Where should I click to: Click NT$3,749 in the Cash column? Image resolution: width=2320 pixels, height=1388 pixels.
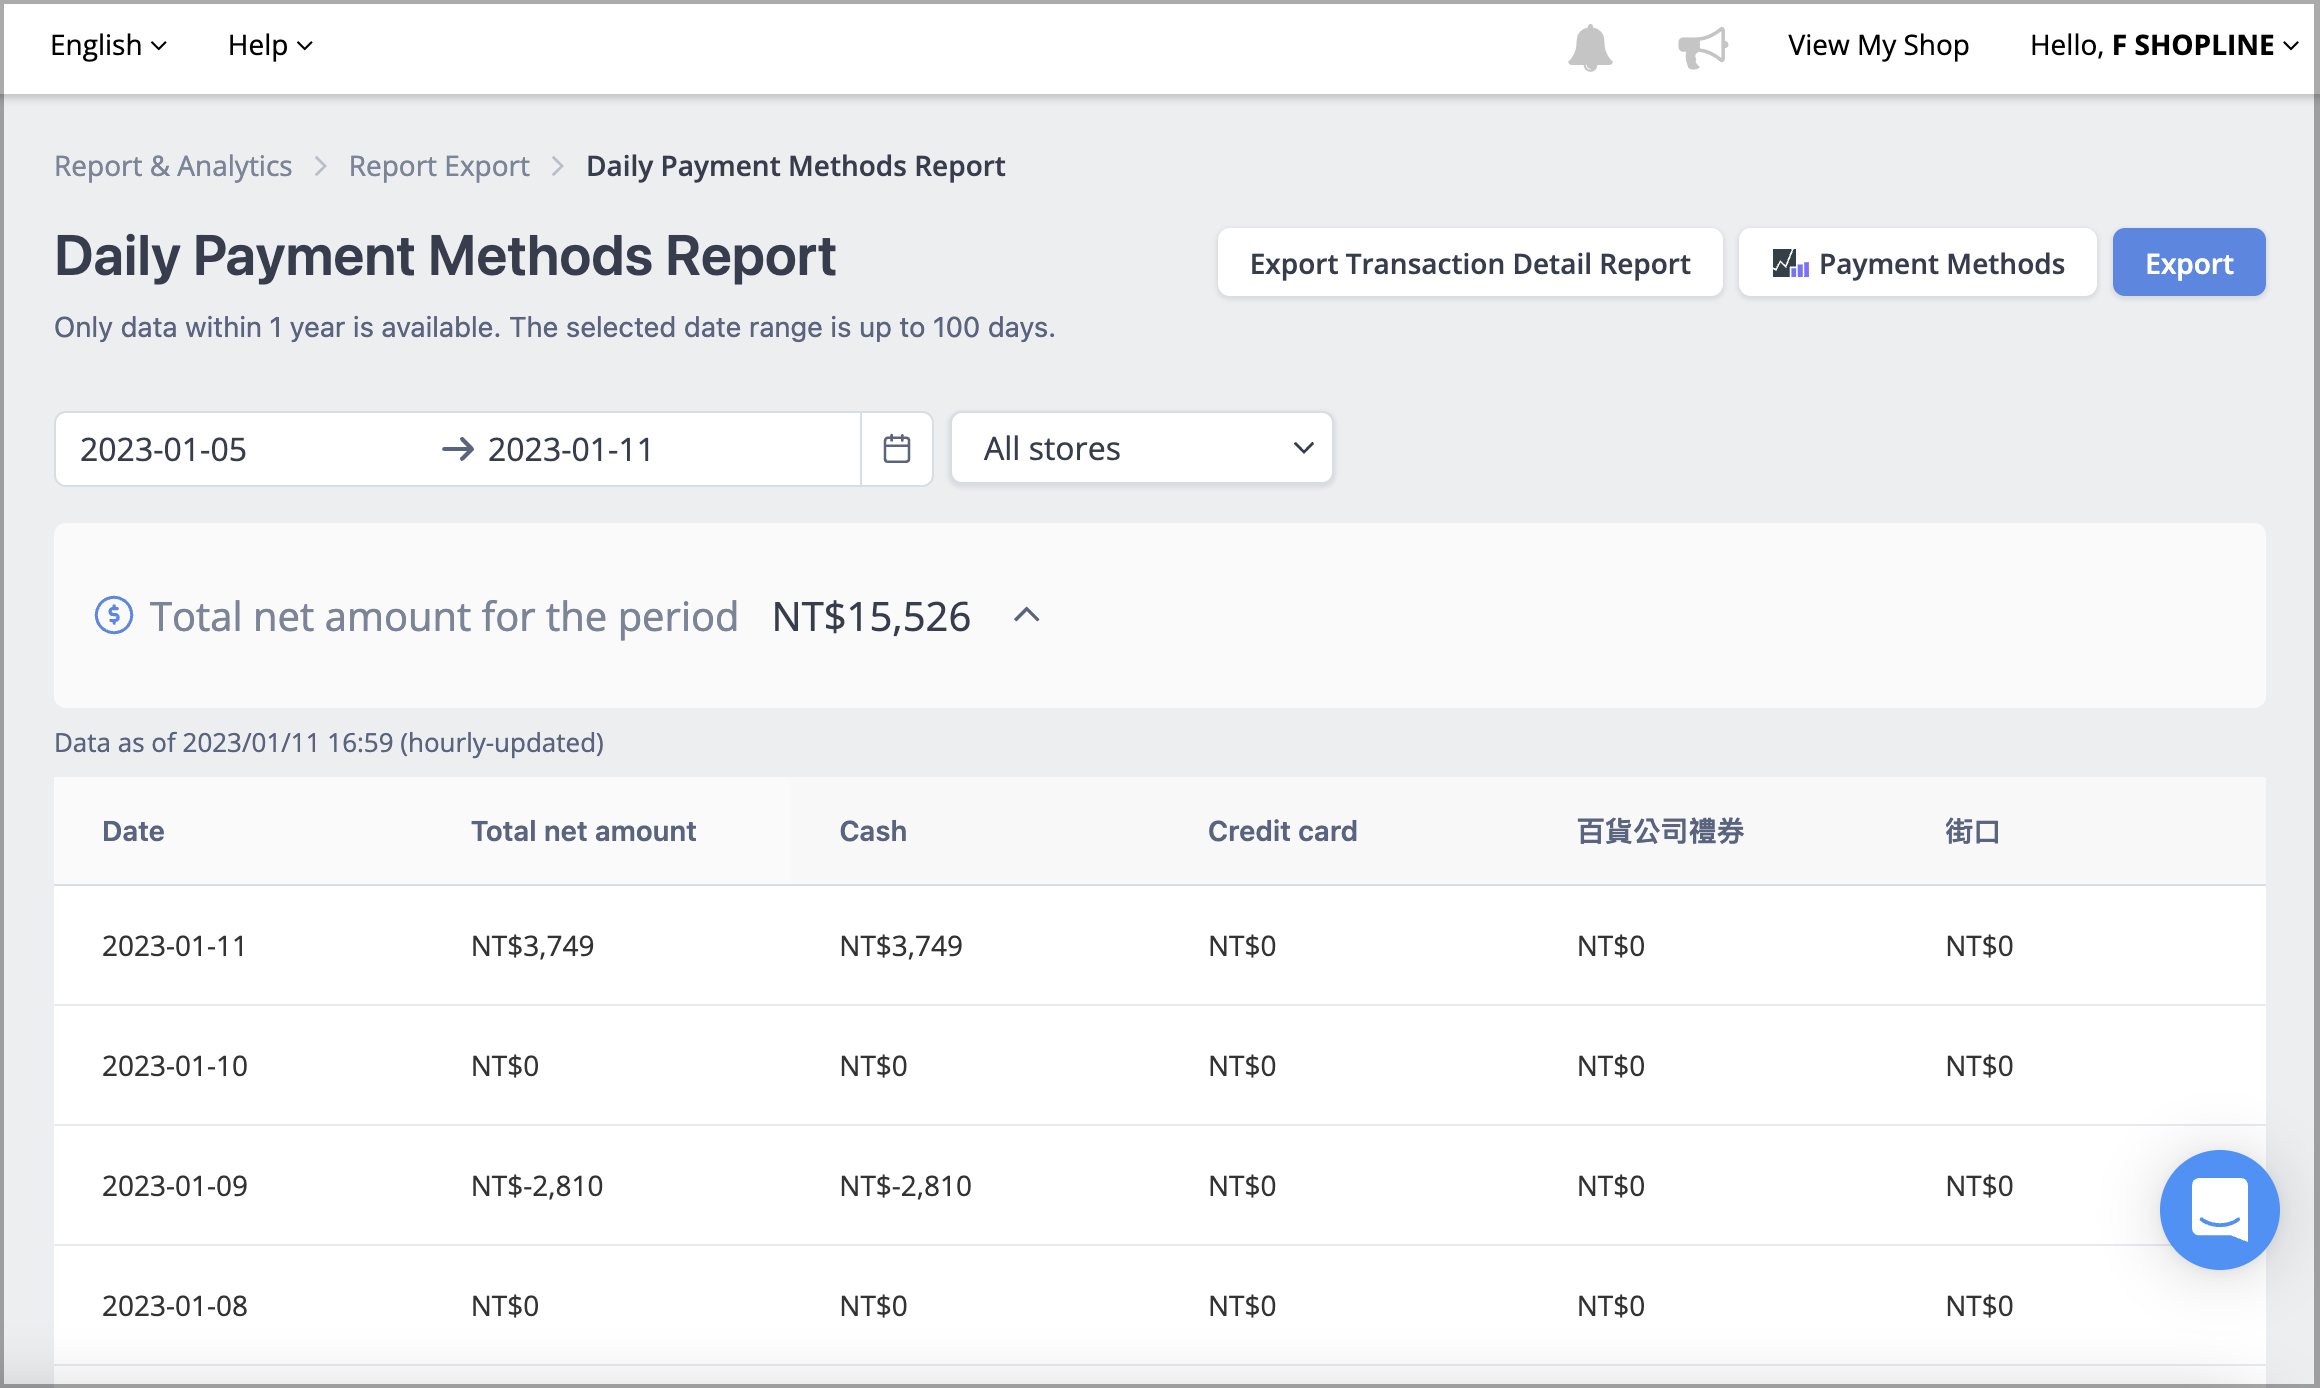[x=901, y=946]
